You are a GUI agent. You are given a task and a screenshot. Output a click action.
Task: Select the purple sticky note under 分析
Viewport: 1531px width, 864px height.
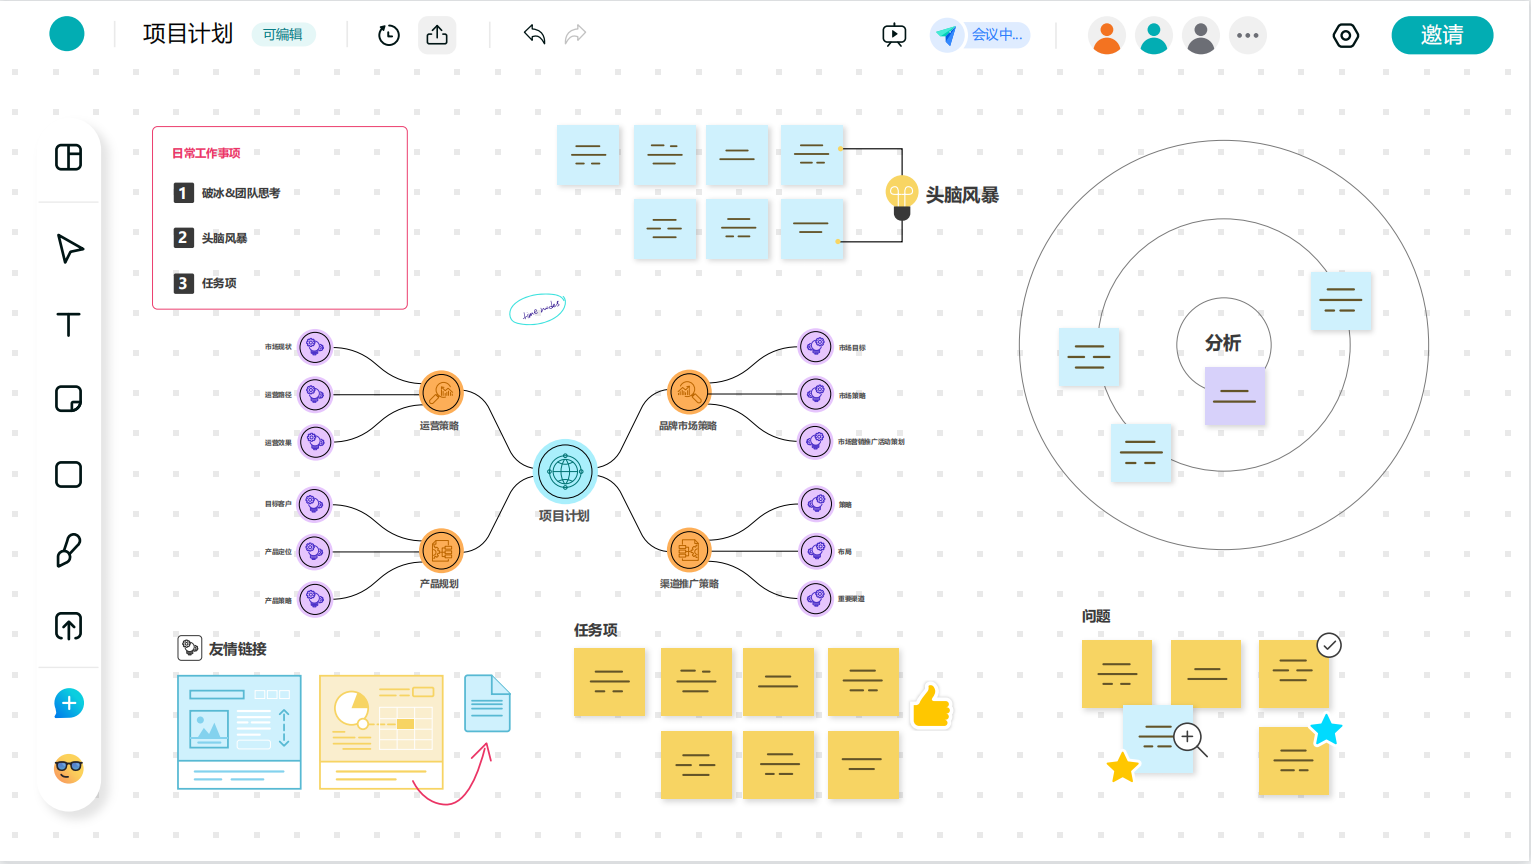point(1235,396)
